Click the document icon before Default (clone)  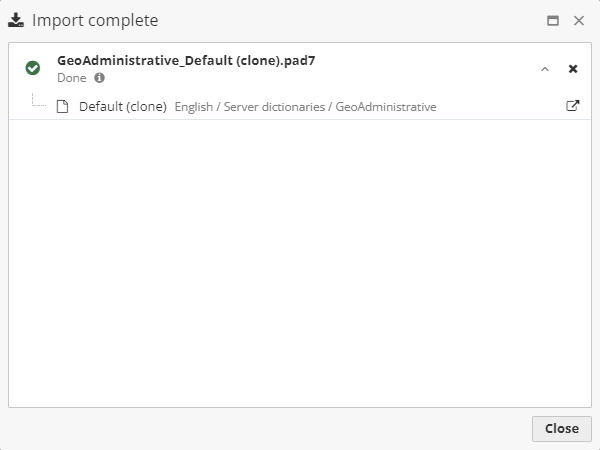click(62, 107)
